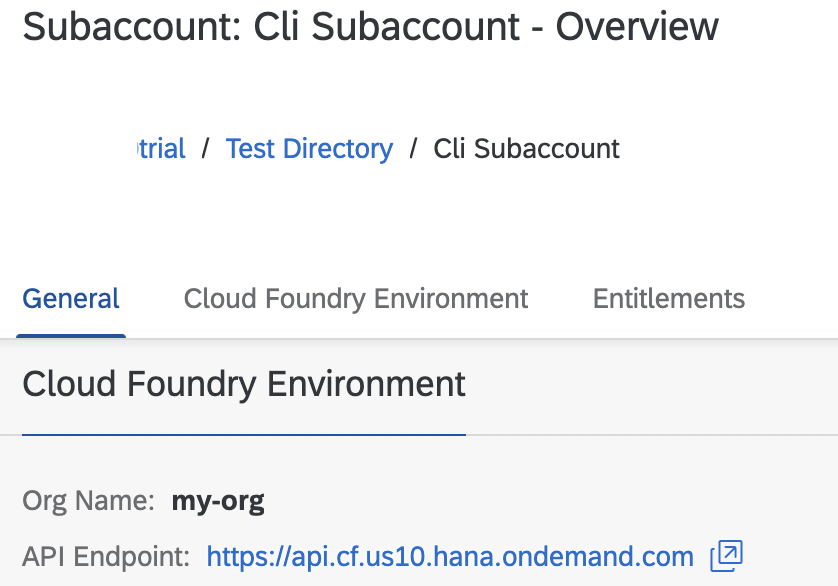838x586 pixels.
Task: Click the slash separator after trial
Action: coord(205,149)
